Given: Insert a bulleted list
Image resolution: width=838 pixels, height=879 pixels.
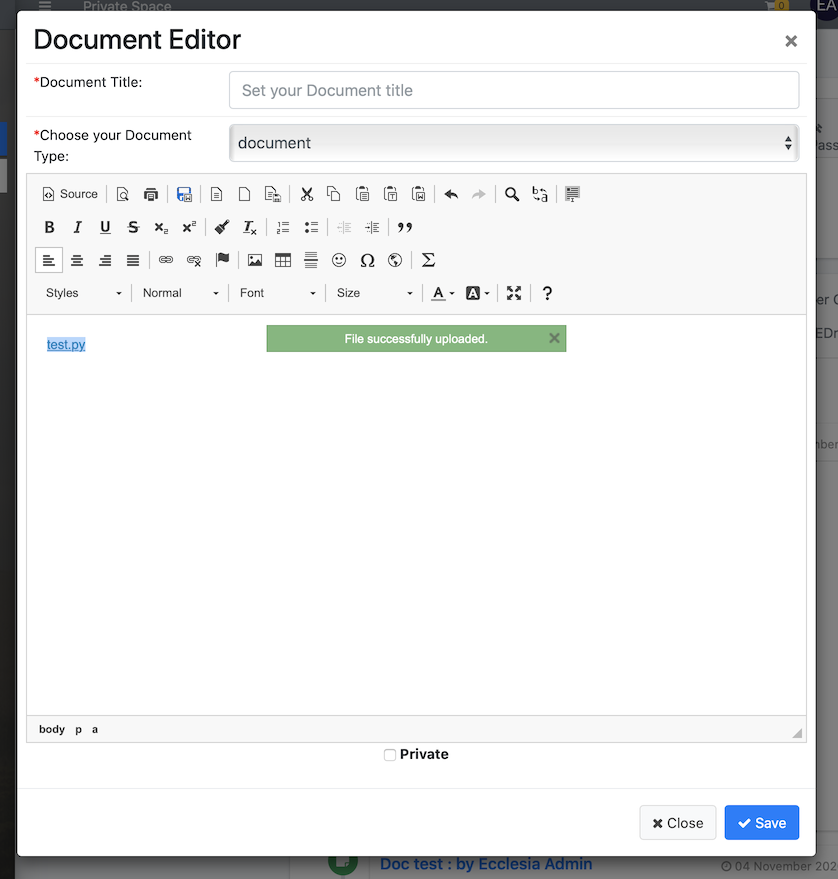Looking at the screenshot, I should 311,227.
